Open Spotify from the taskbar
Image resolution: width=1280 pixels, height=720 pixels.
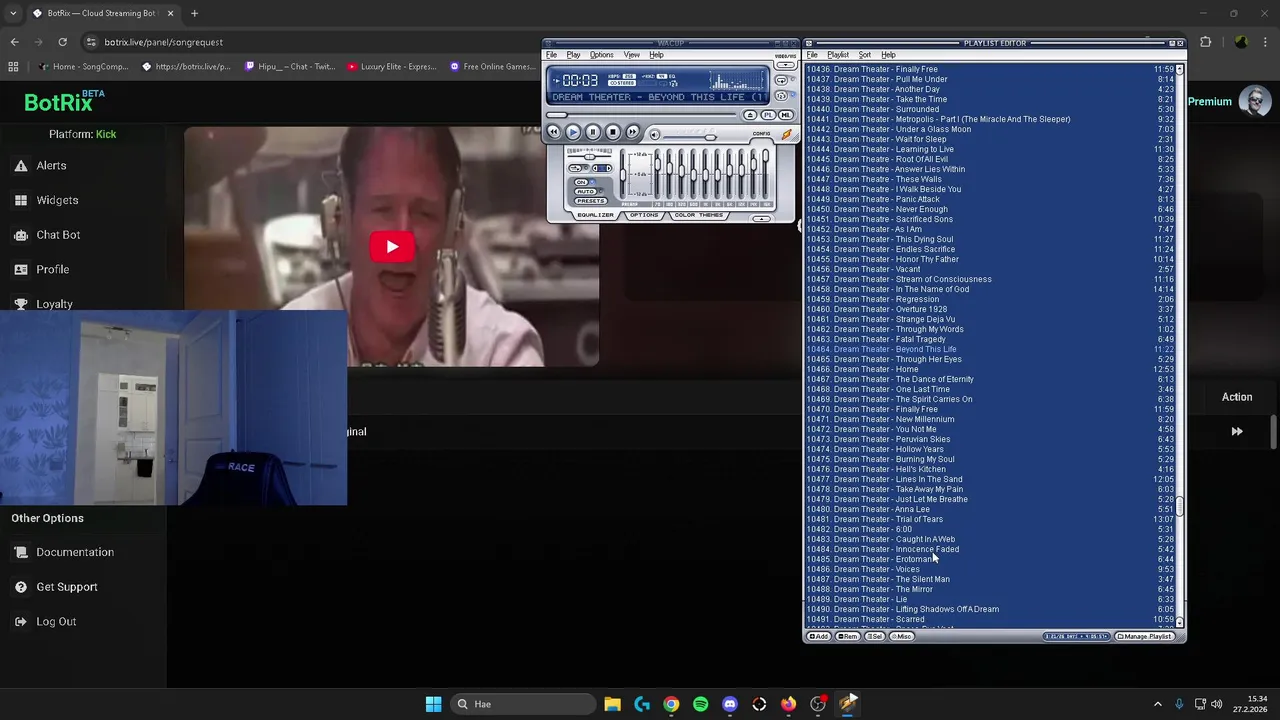pos(700,704)
